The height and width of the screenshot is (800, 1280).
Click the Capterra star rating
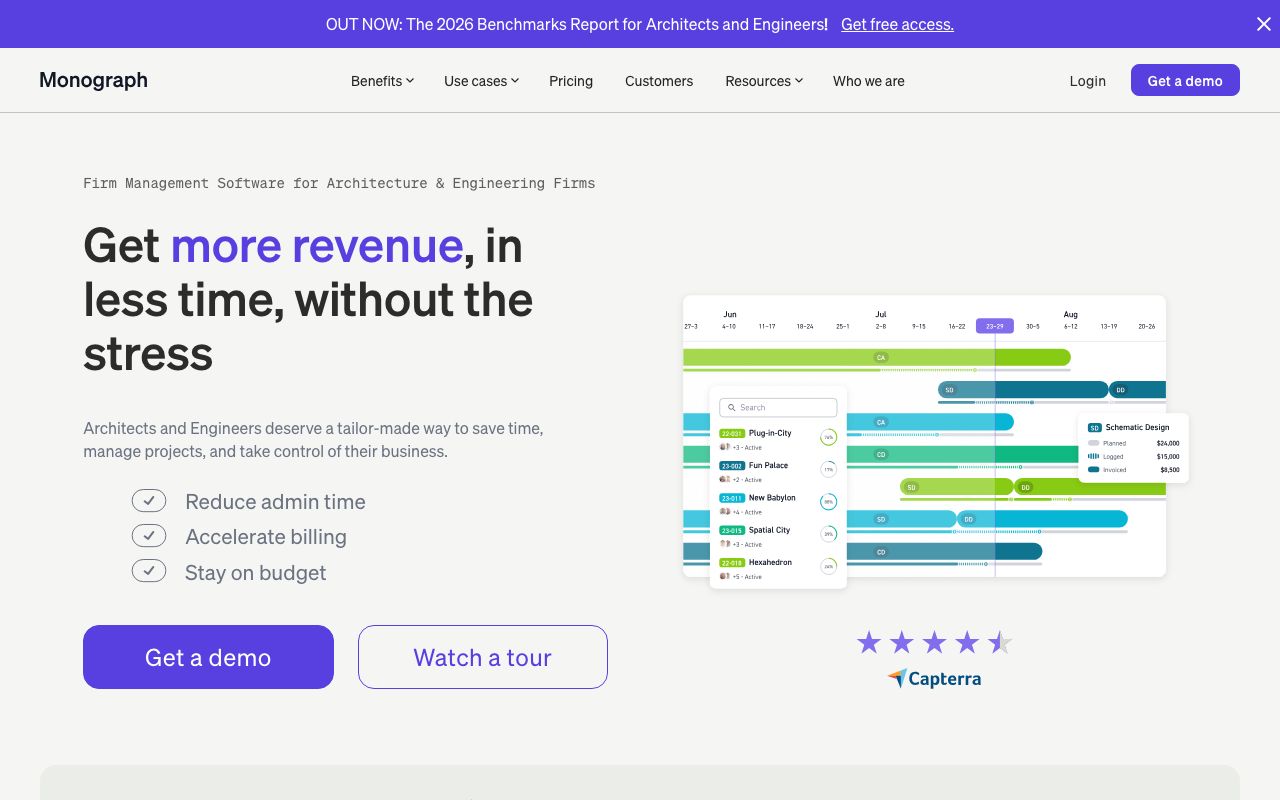[x=934, y=642]
